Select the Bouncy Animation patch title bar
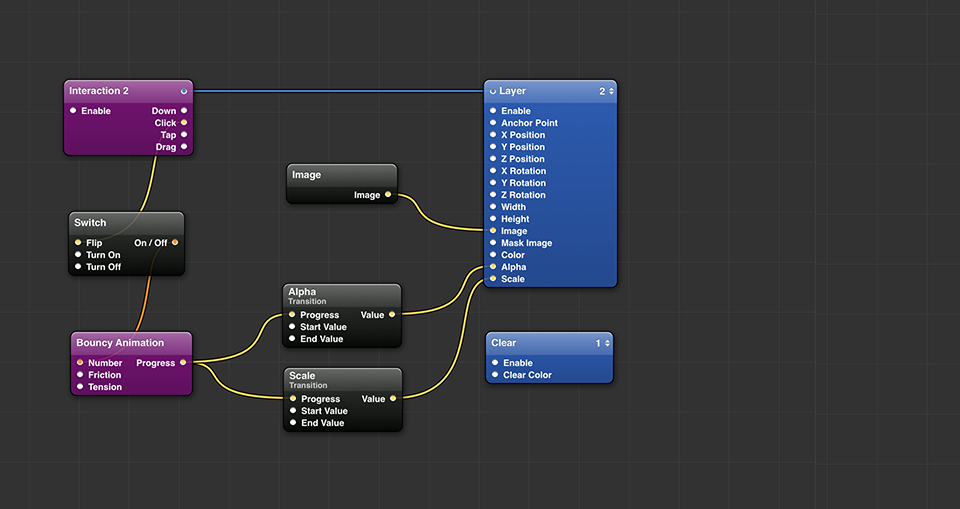Screen dimensions: 960x509 (x=120, y=343)
